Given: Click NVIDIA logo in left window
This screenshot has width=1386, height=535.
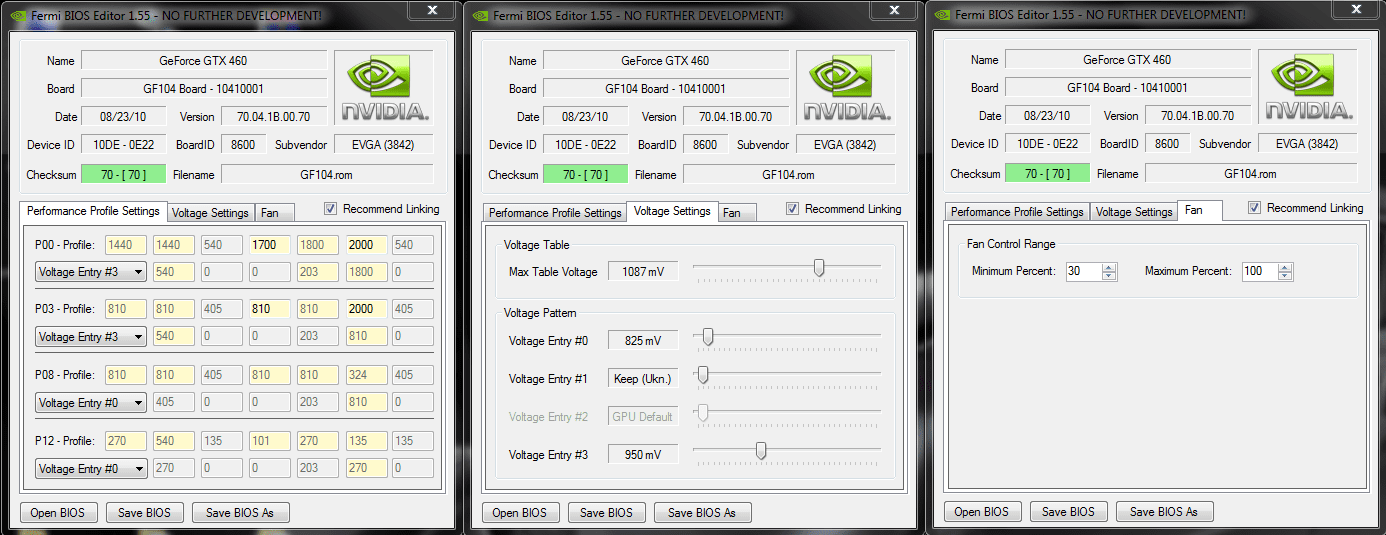Looking at the screenshot, I should click(x=384, y=88).
